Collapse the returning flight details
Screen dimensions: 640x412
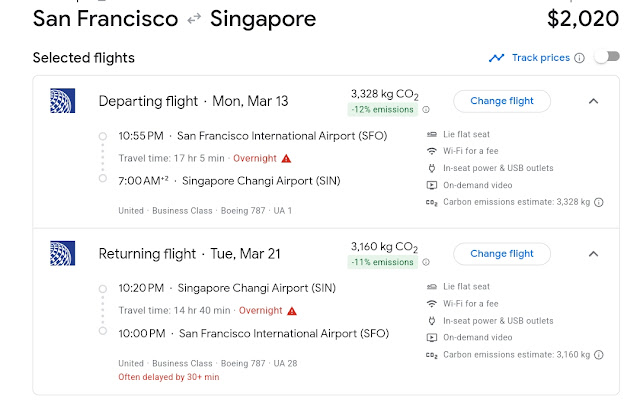click(593, 254)
